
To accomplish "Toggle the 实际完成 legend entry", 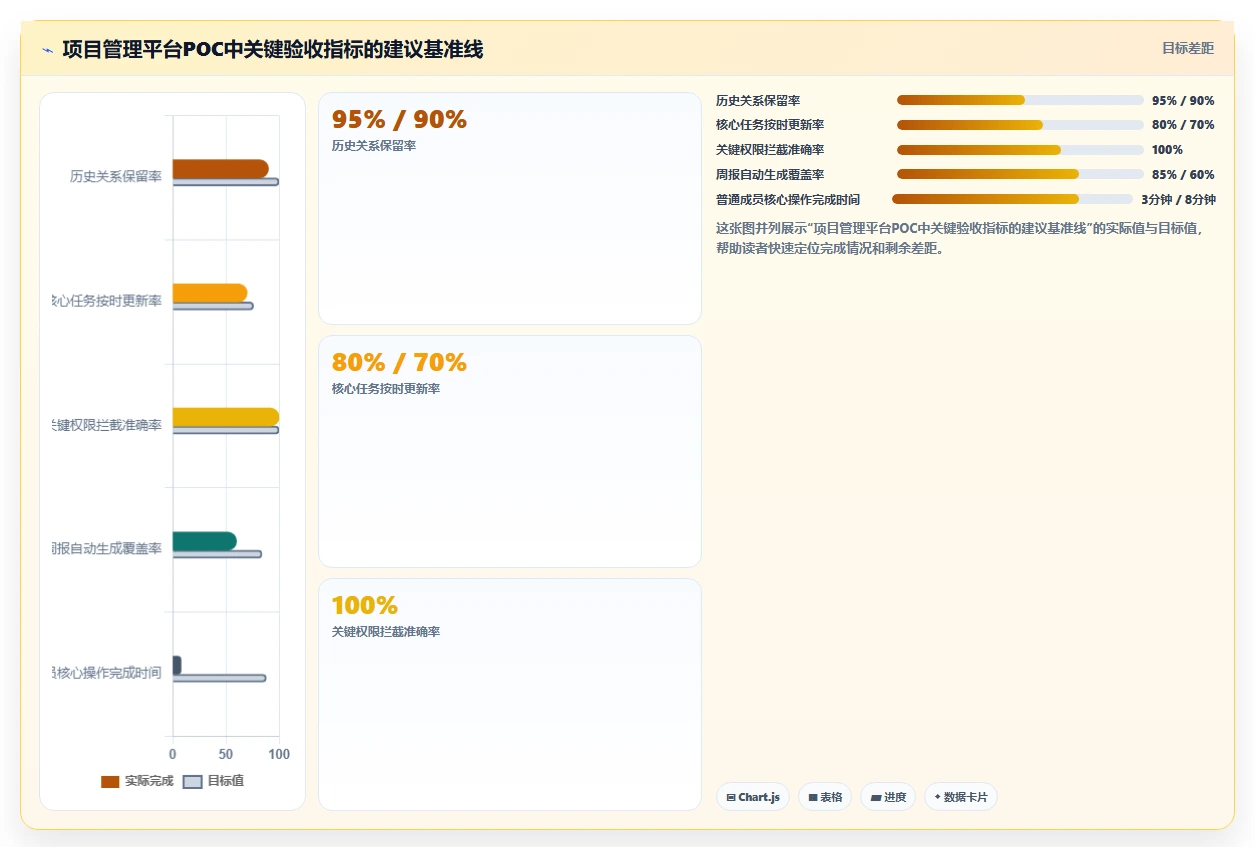I will point(137,781).
